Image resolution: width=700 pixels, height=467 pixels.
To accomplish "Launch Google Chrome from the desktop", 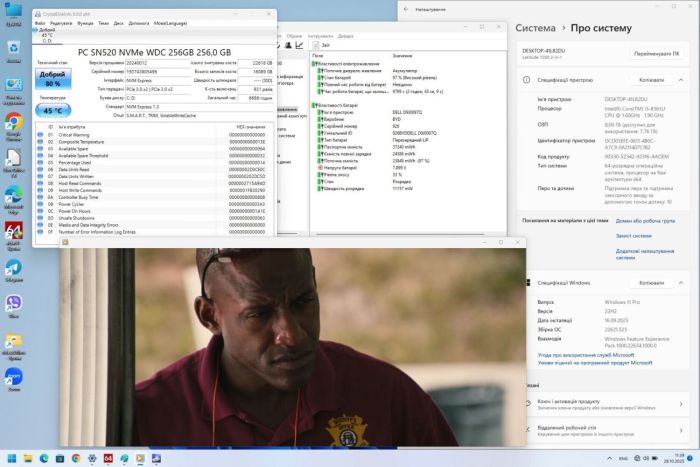I will pos(13,127).
